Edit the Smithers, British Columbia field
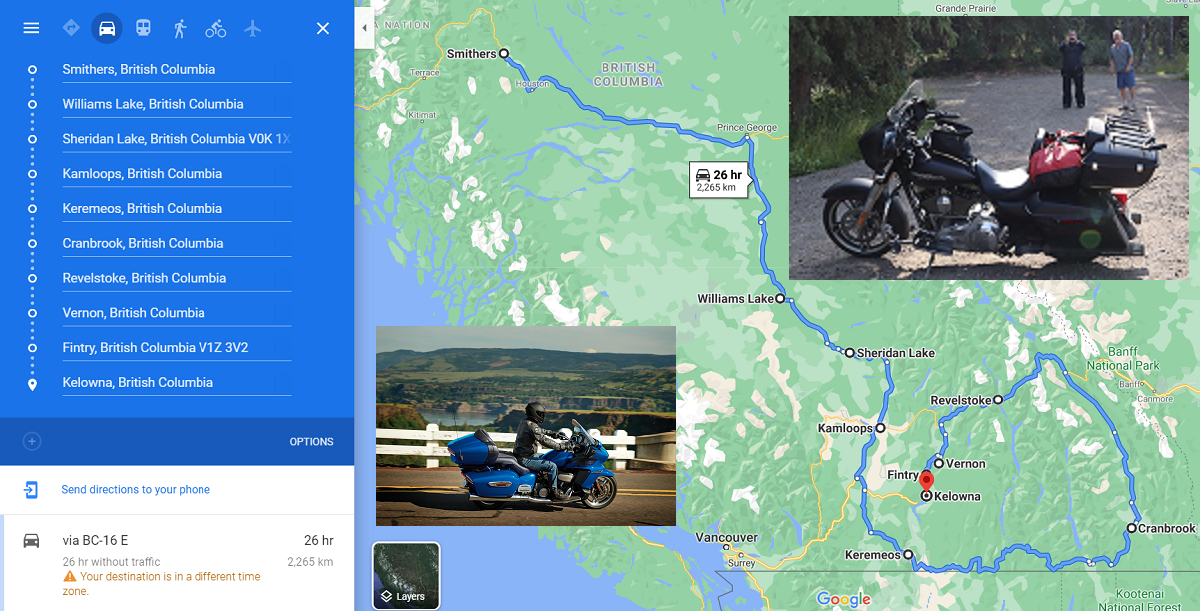The image size is (1200, 611). [177, 70]
